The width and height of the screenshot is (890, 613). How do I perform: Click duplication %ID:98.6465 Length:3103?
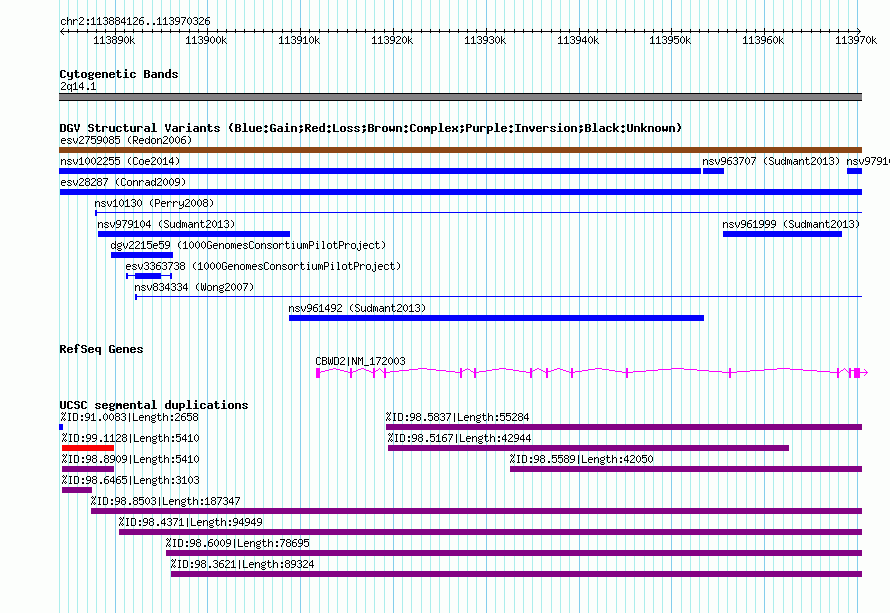[x=77, y=490]
